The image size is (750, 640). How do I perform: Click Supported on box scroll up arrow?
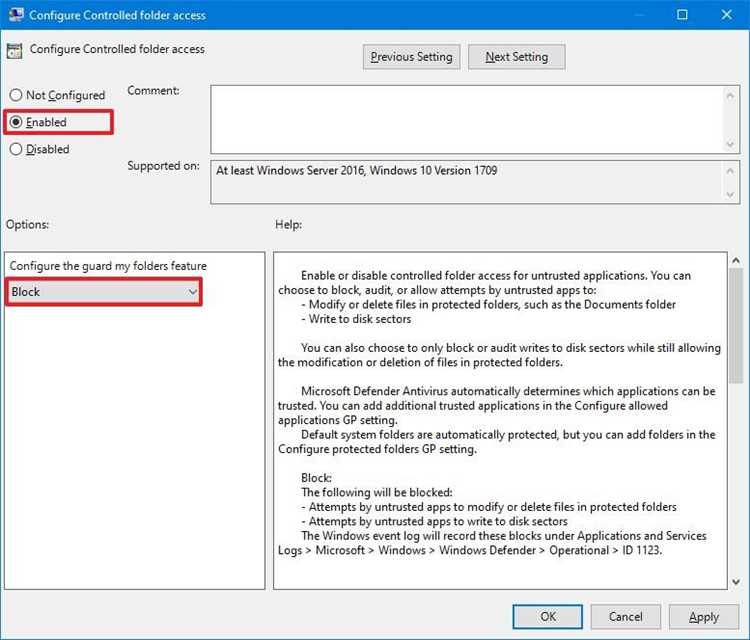(x=730, y=171)
